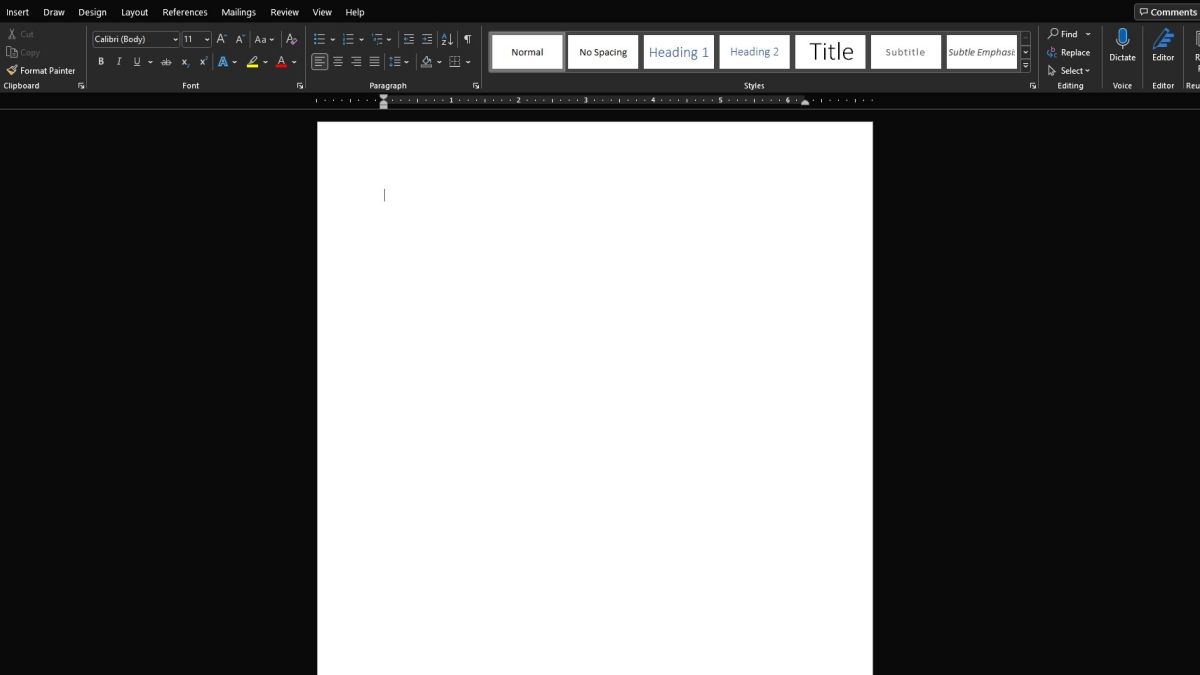Apply strikethrough formatting

166,62
